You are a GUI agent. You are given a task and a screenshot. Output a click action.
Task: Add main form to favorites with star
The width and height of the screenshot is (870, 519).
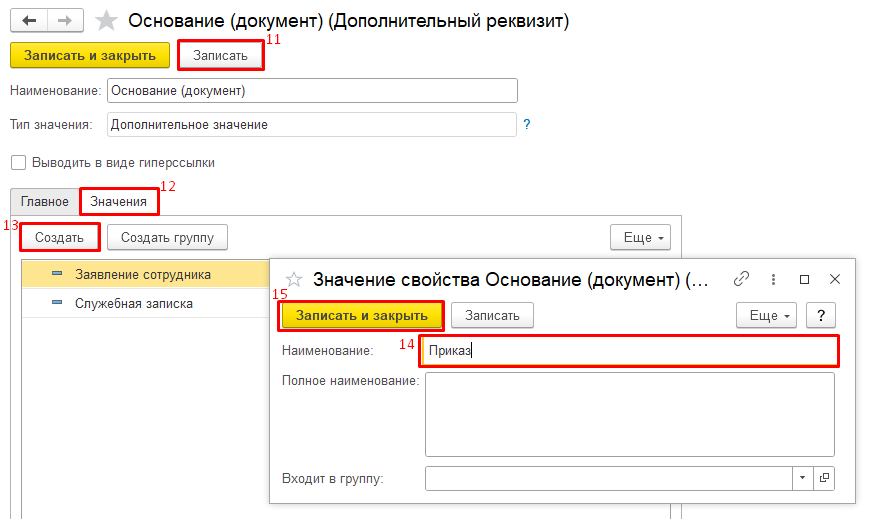[106, 21]
